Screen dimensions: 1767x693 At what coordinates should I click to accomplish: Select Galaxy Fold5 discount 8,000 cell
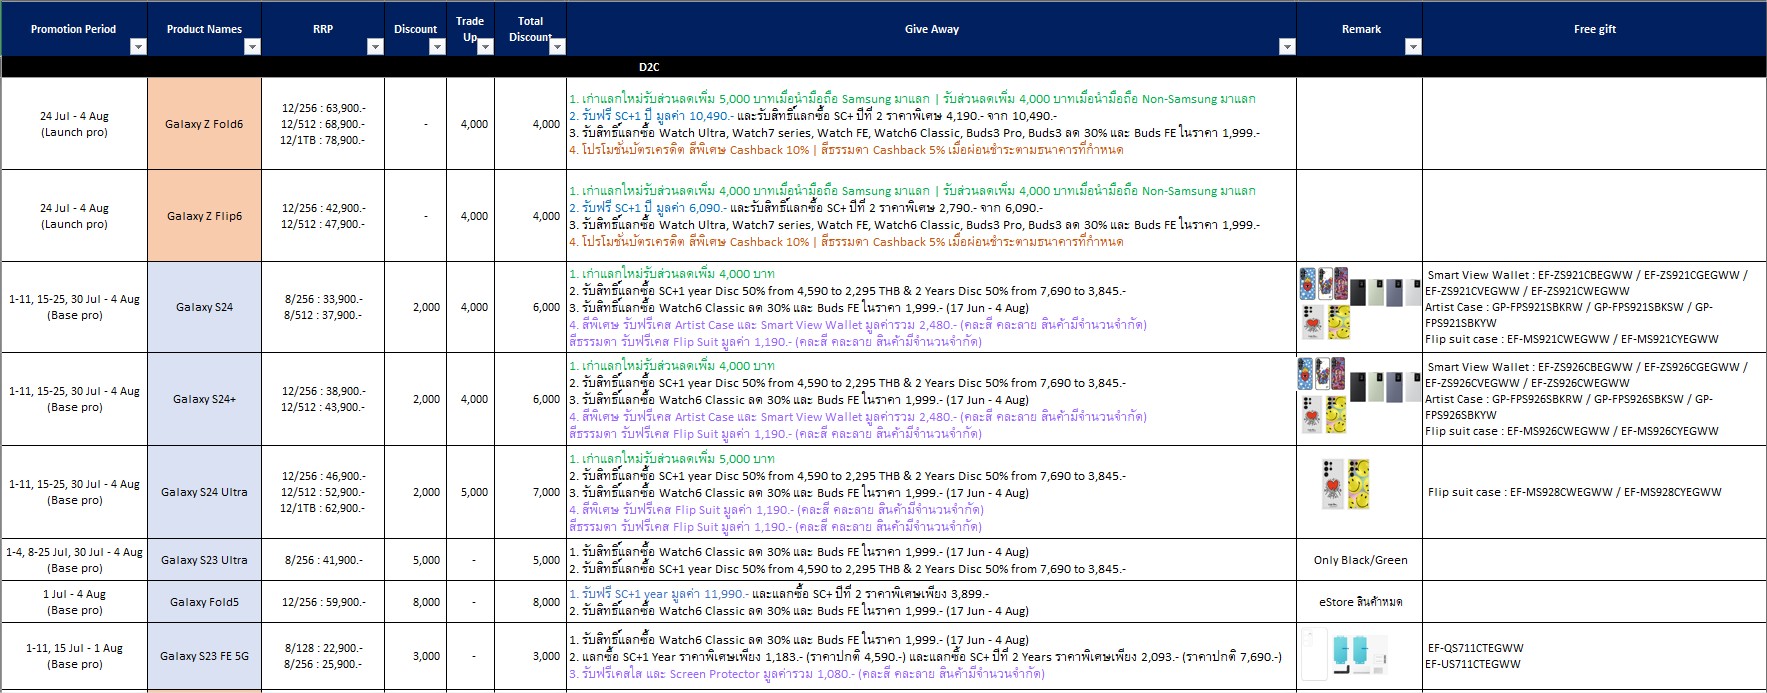click(415, 602)
